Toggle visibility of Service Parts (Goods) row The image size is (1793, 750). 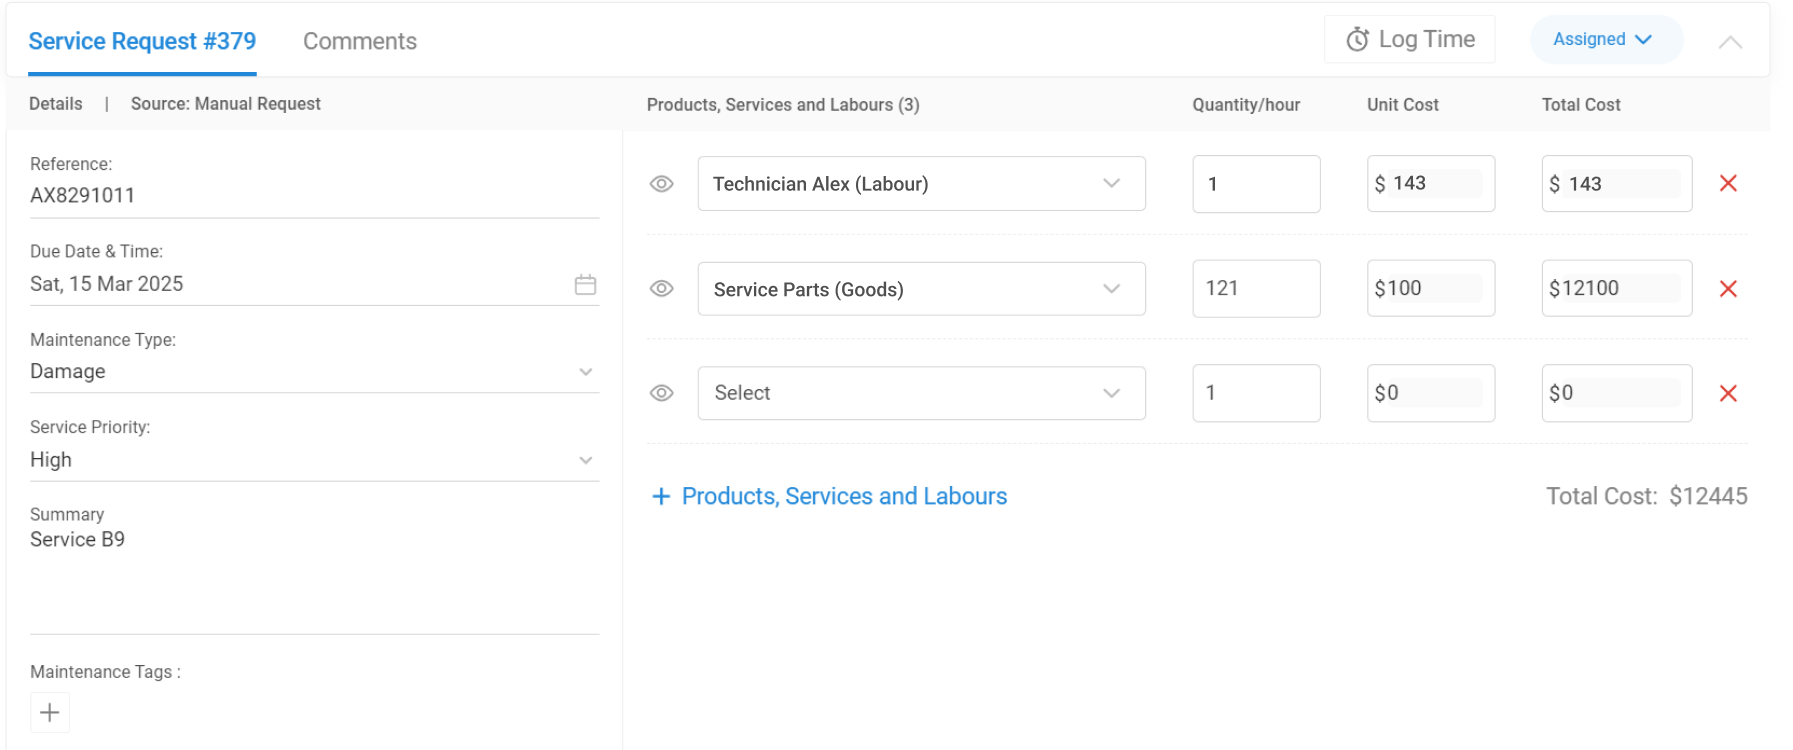tap(661, 289)
